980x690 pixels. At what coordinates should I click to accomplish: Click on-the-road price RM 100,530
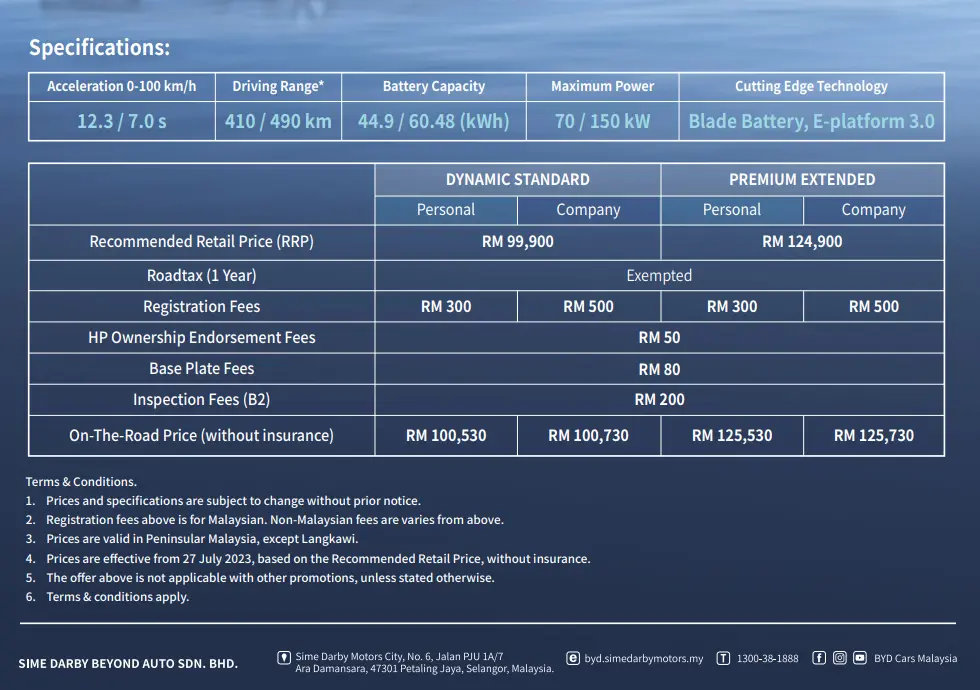pyautogui.click(x=446, y=436)
